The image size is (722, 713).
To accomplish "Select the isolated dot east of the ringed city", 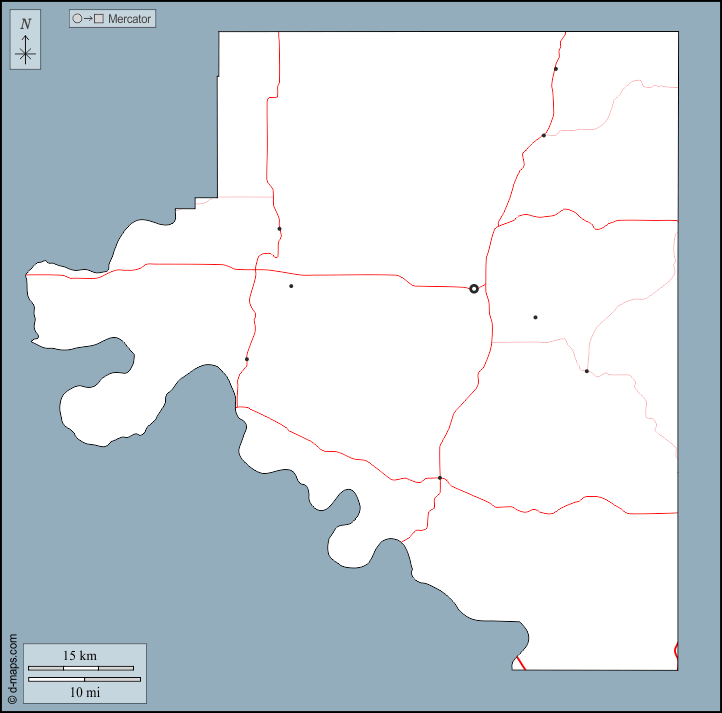I will tap(535, 317).
